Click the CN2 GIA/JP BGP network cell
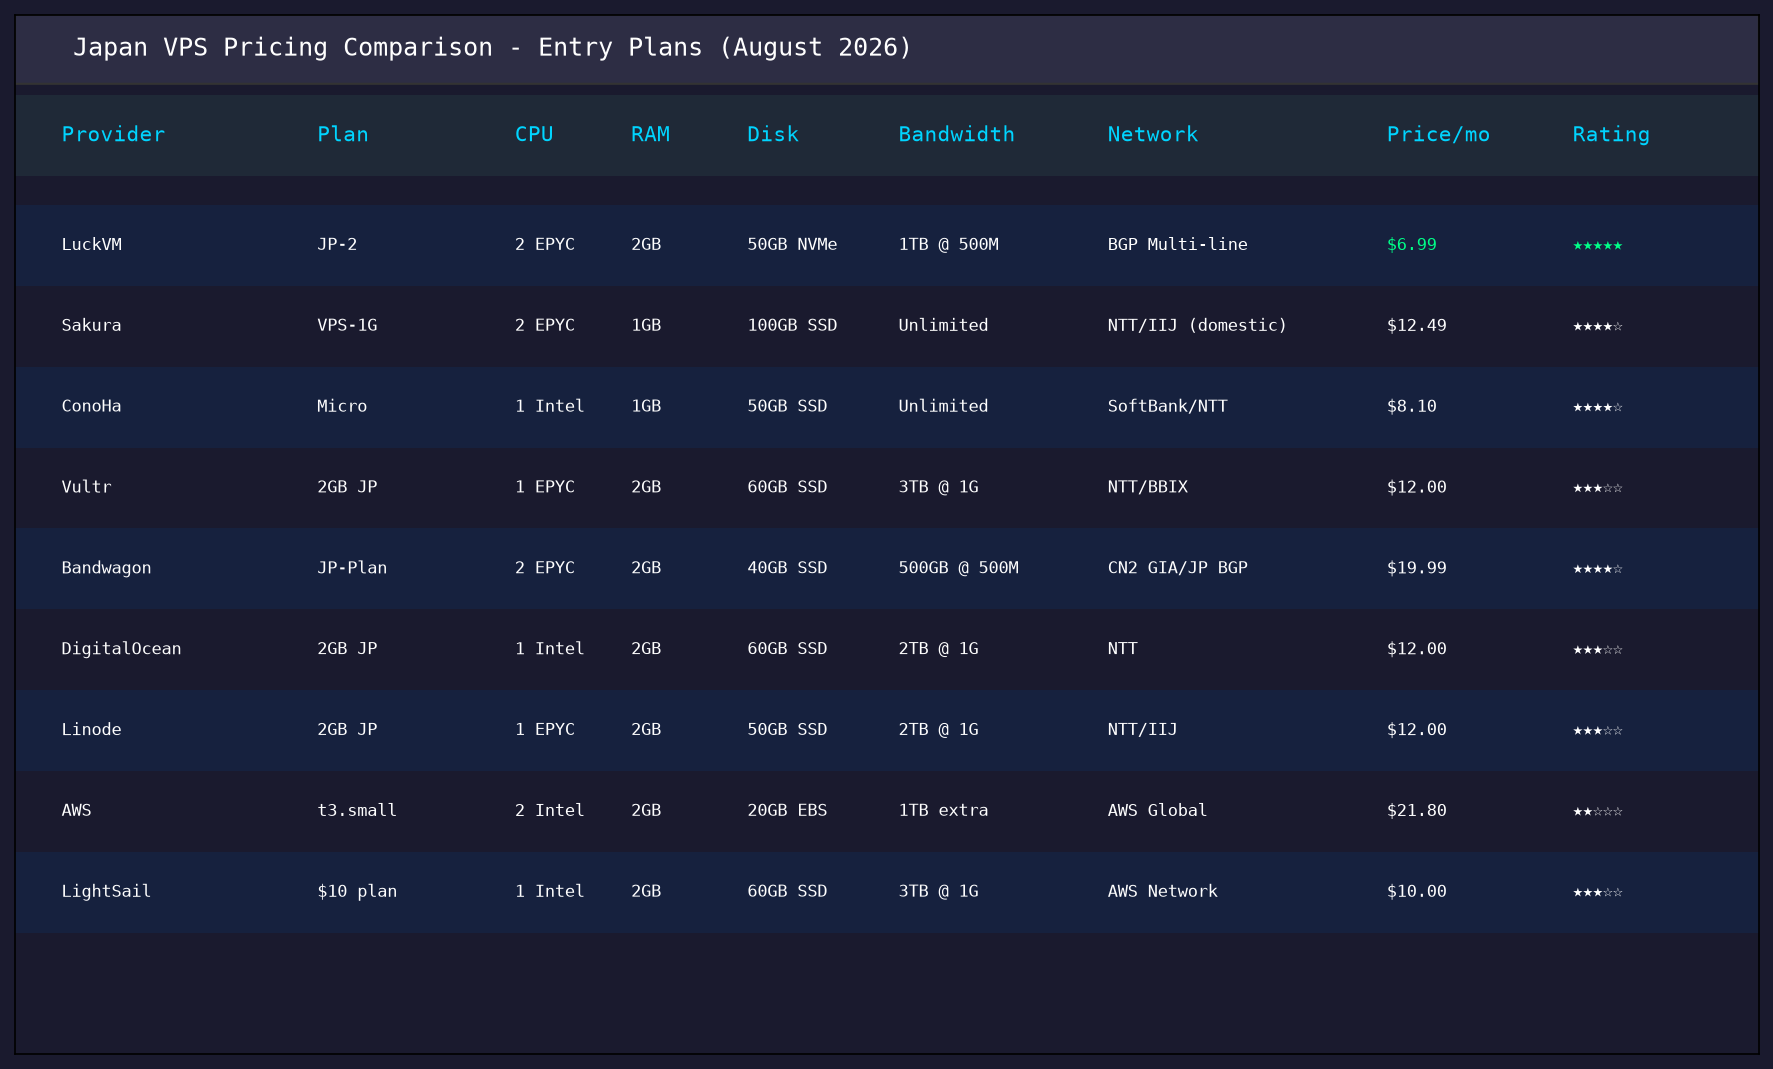This screenshot has height=1069, width=1773. pos(1177,568)
